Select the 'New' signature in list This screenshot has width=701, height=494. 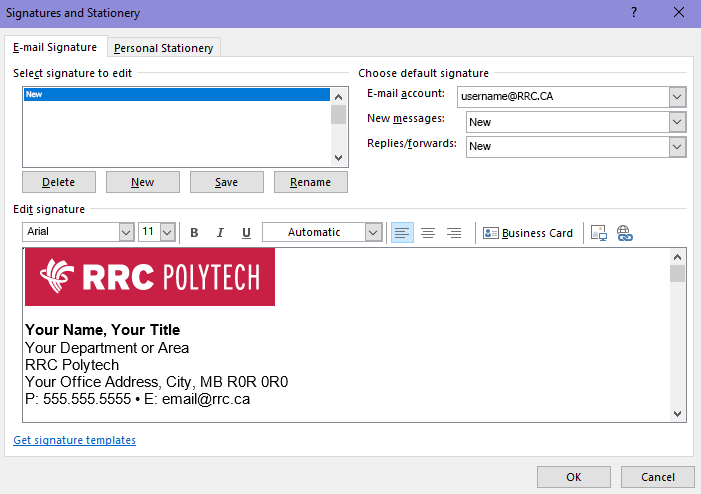tap(176, 95)
